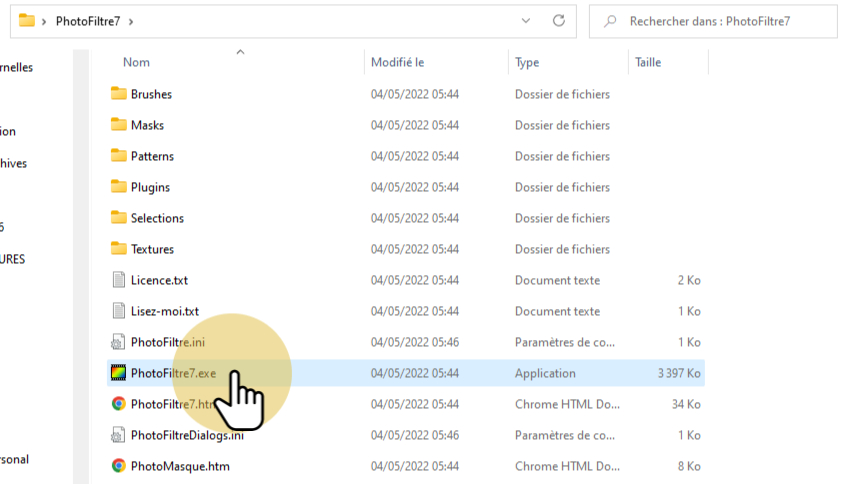Select the Textures folder name
The height and width of the screenshot is (484, 842).
coord(153,249)
